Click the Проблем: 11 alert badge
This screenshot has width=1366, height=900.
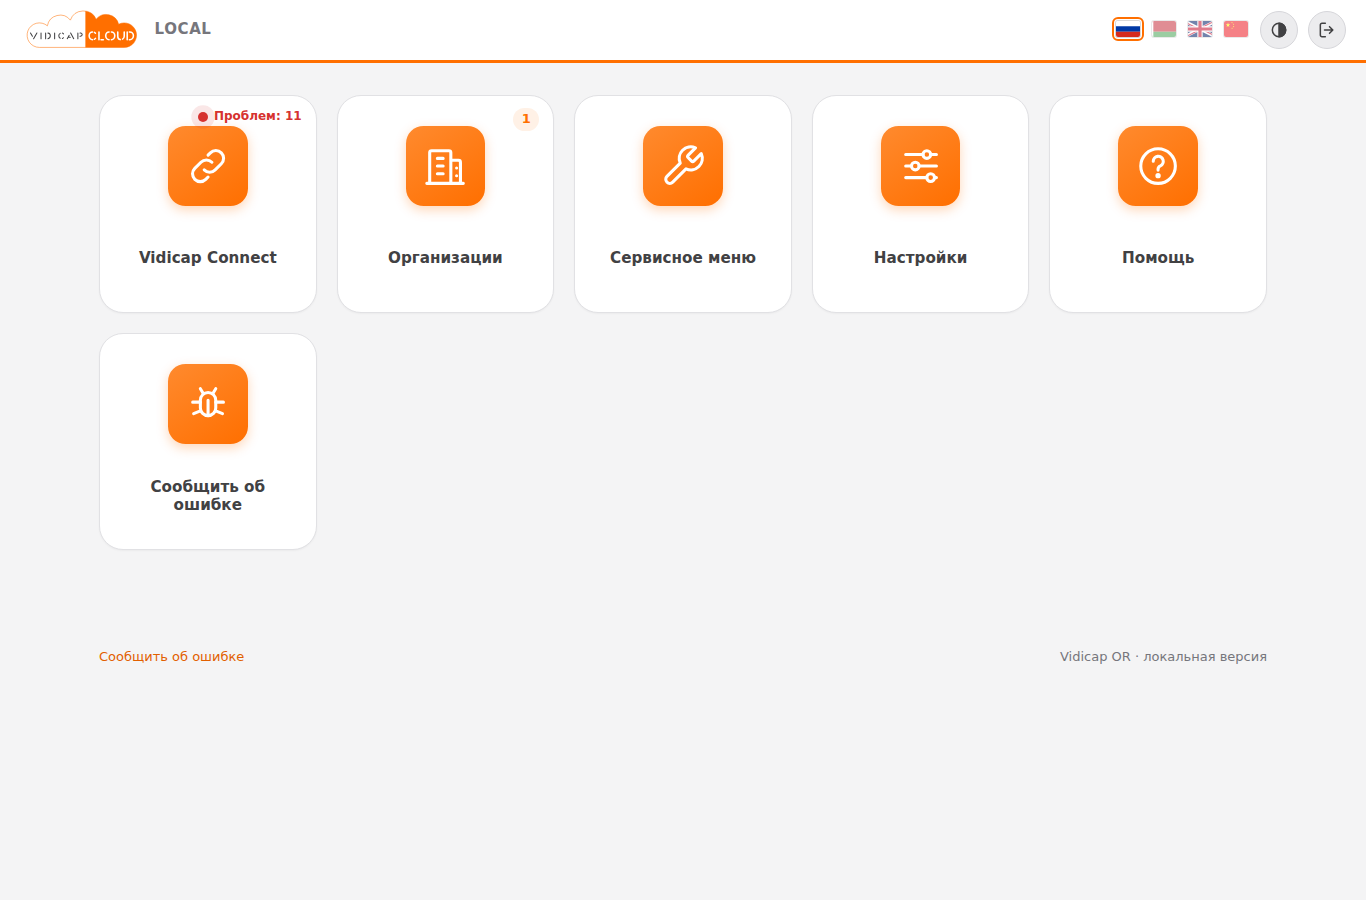pos(248,116)
